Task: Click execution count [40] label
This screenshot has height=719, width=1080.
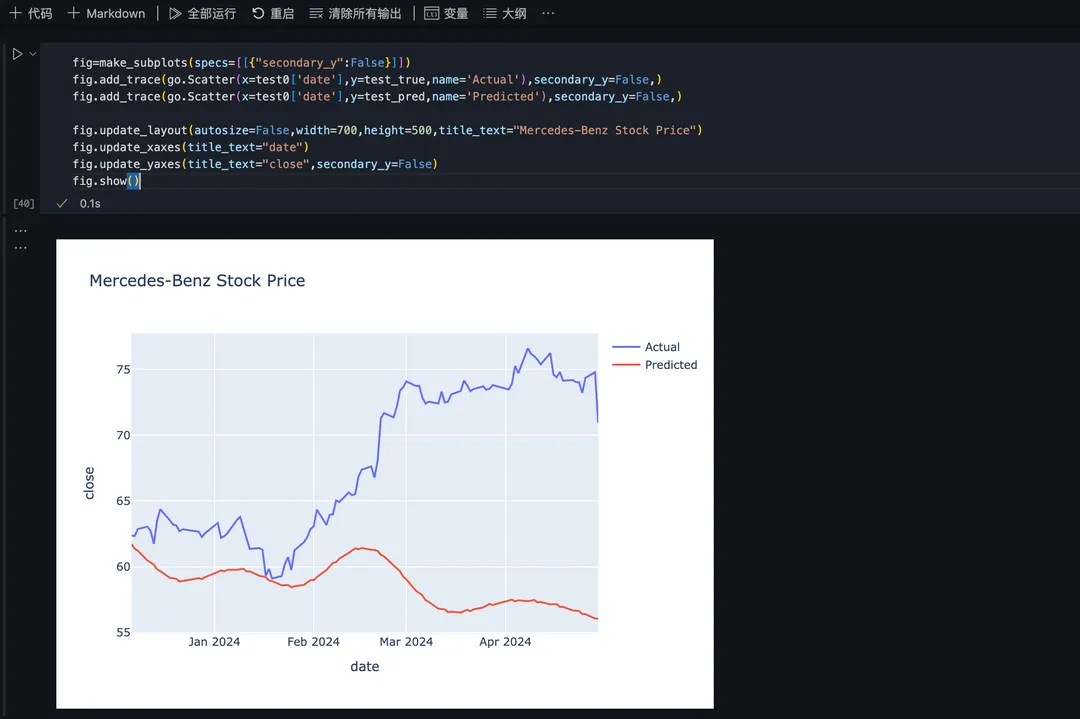Action: pos(23,203)
